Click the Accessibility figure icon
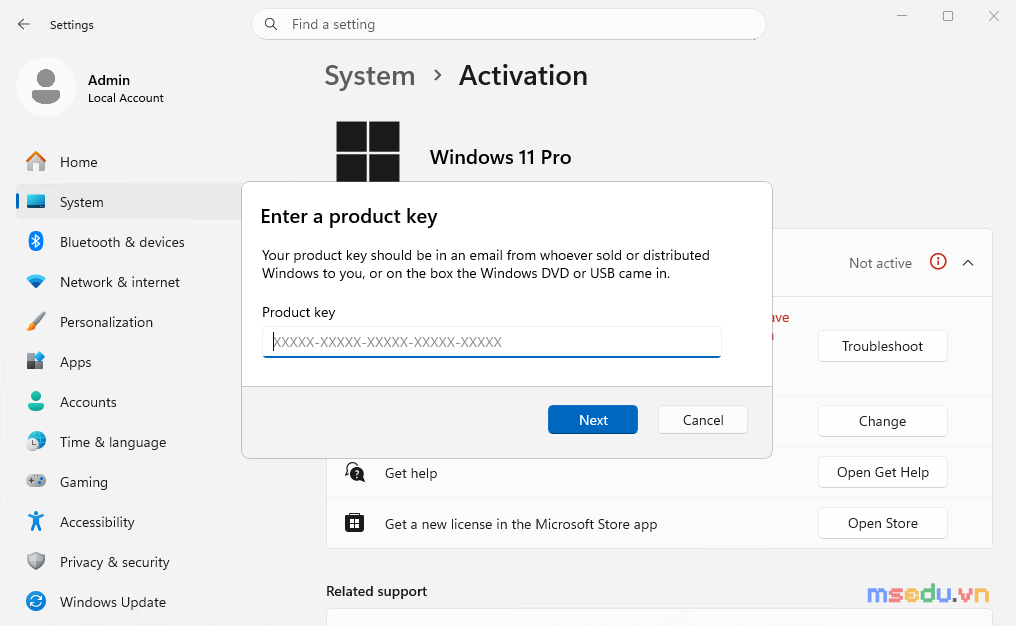The height and width of the screenshot is (626, 1016). (36, 522)
